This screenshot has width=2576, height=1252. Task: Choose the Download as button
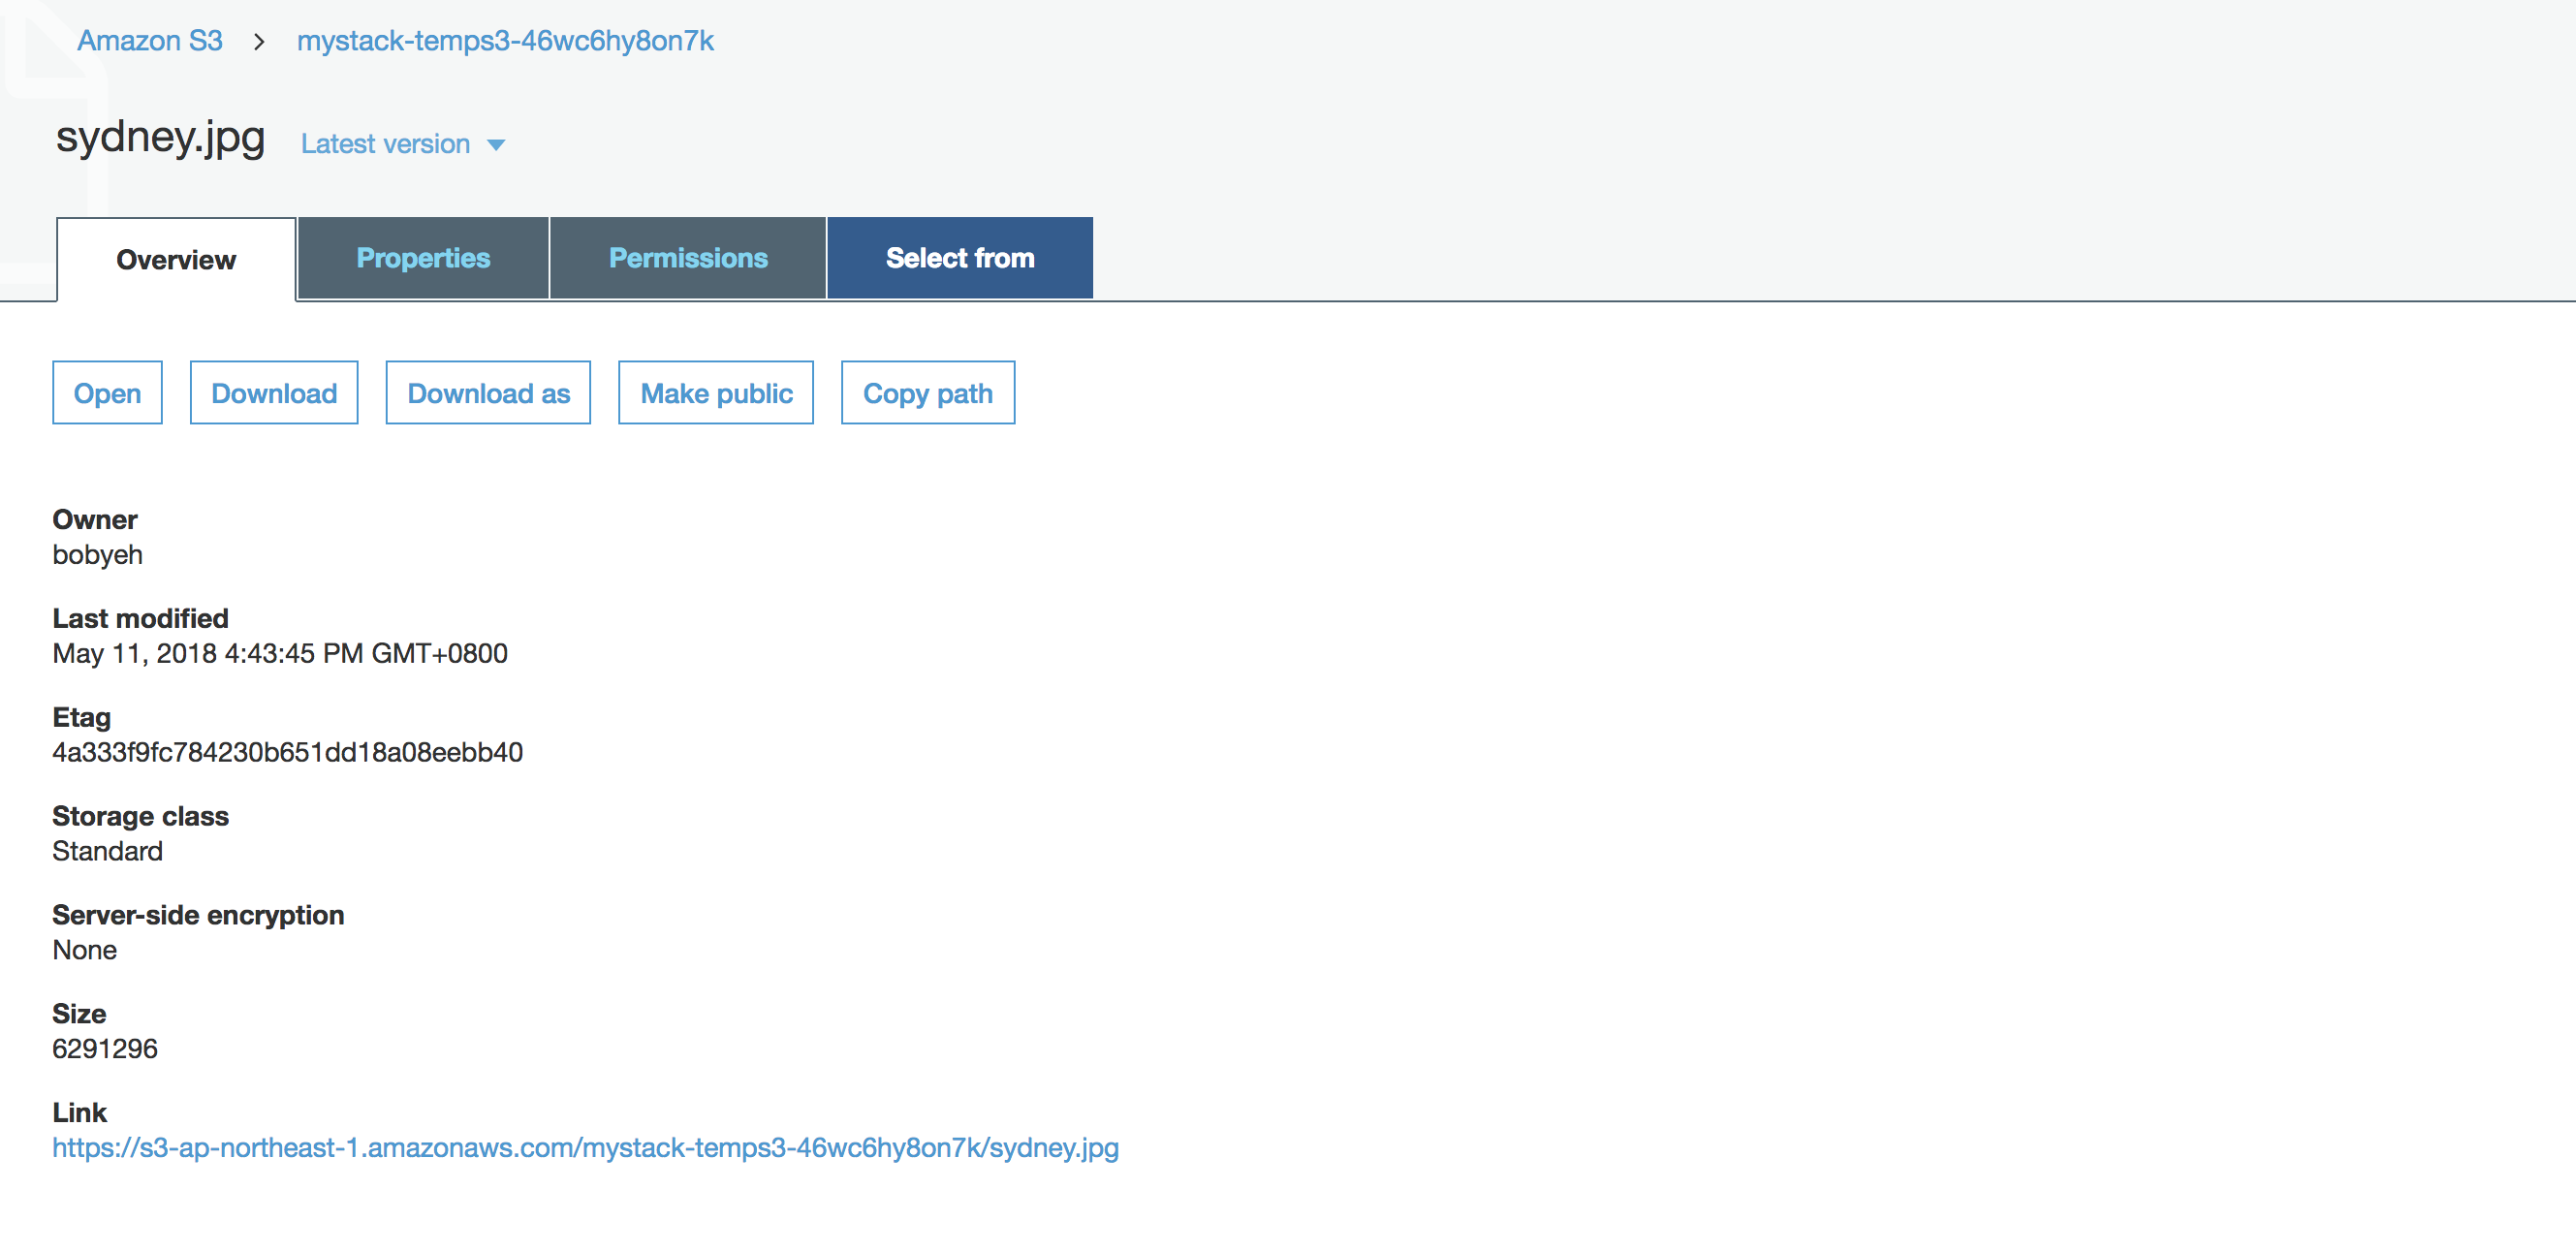click(x=488, y=393)
